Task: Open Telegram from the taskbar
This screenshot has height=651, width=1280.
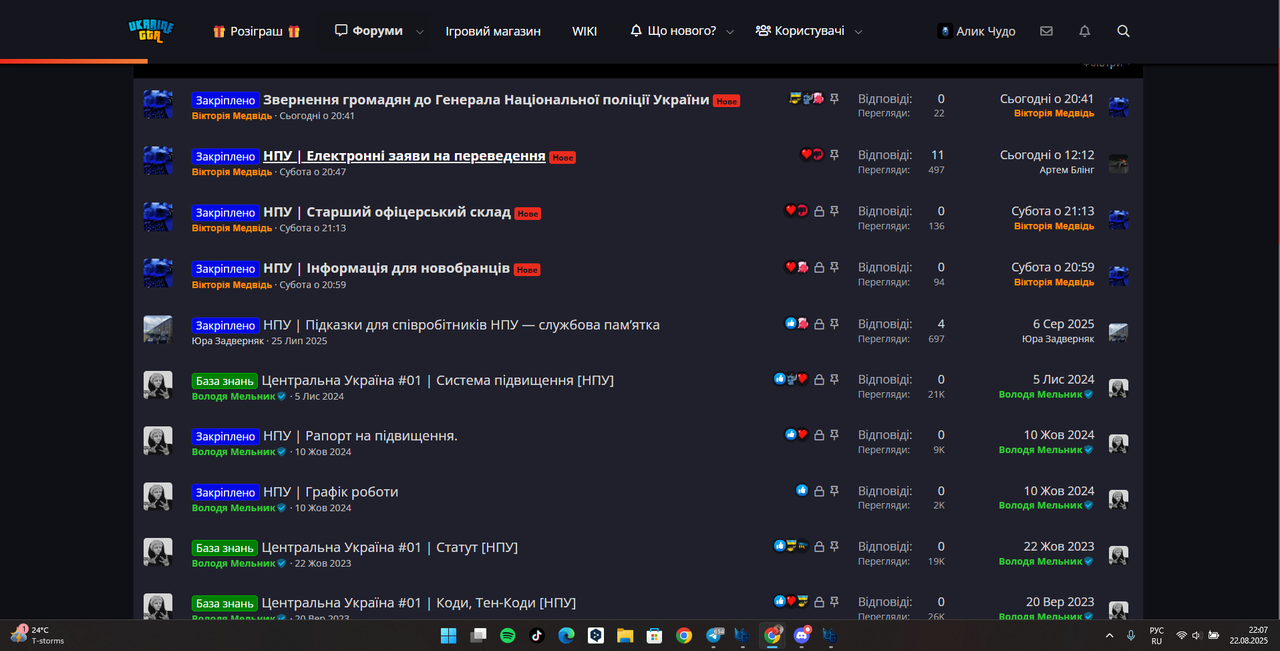Action: pos(714,635)
